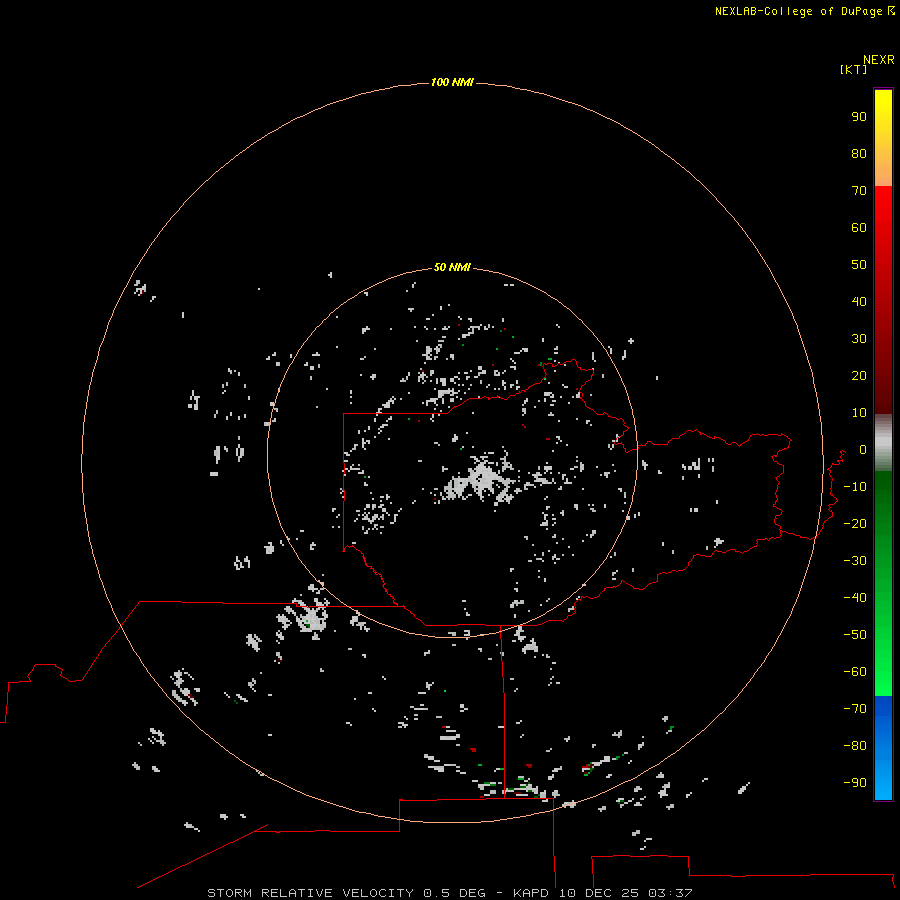Click the NEXLAB-College of DuPage watermark text
The width and height of the screenshot is (900, 900).
[804, 11]
